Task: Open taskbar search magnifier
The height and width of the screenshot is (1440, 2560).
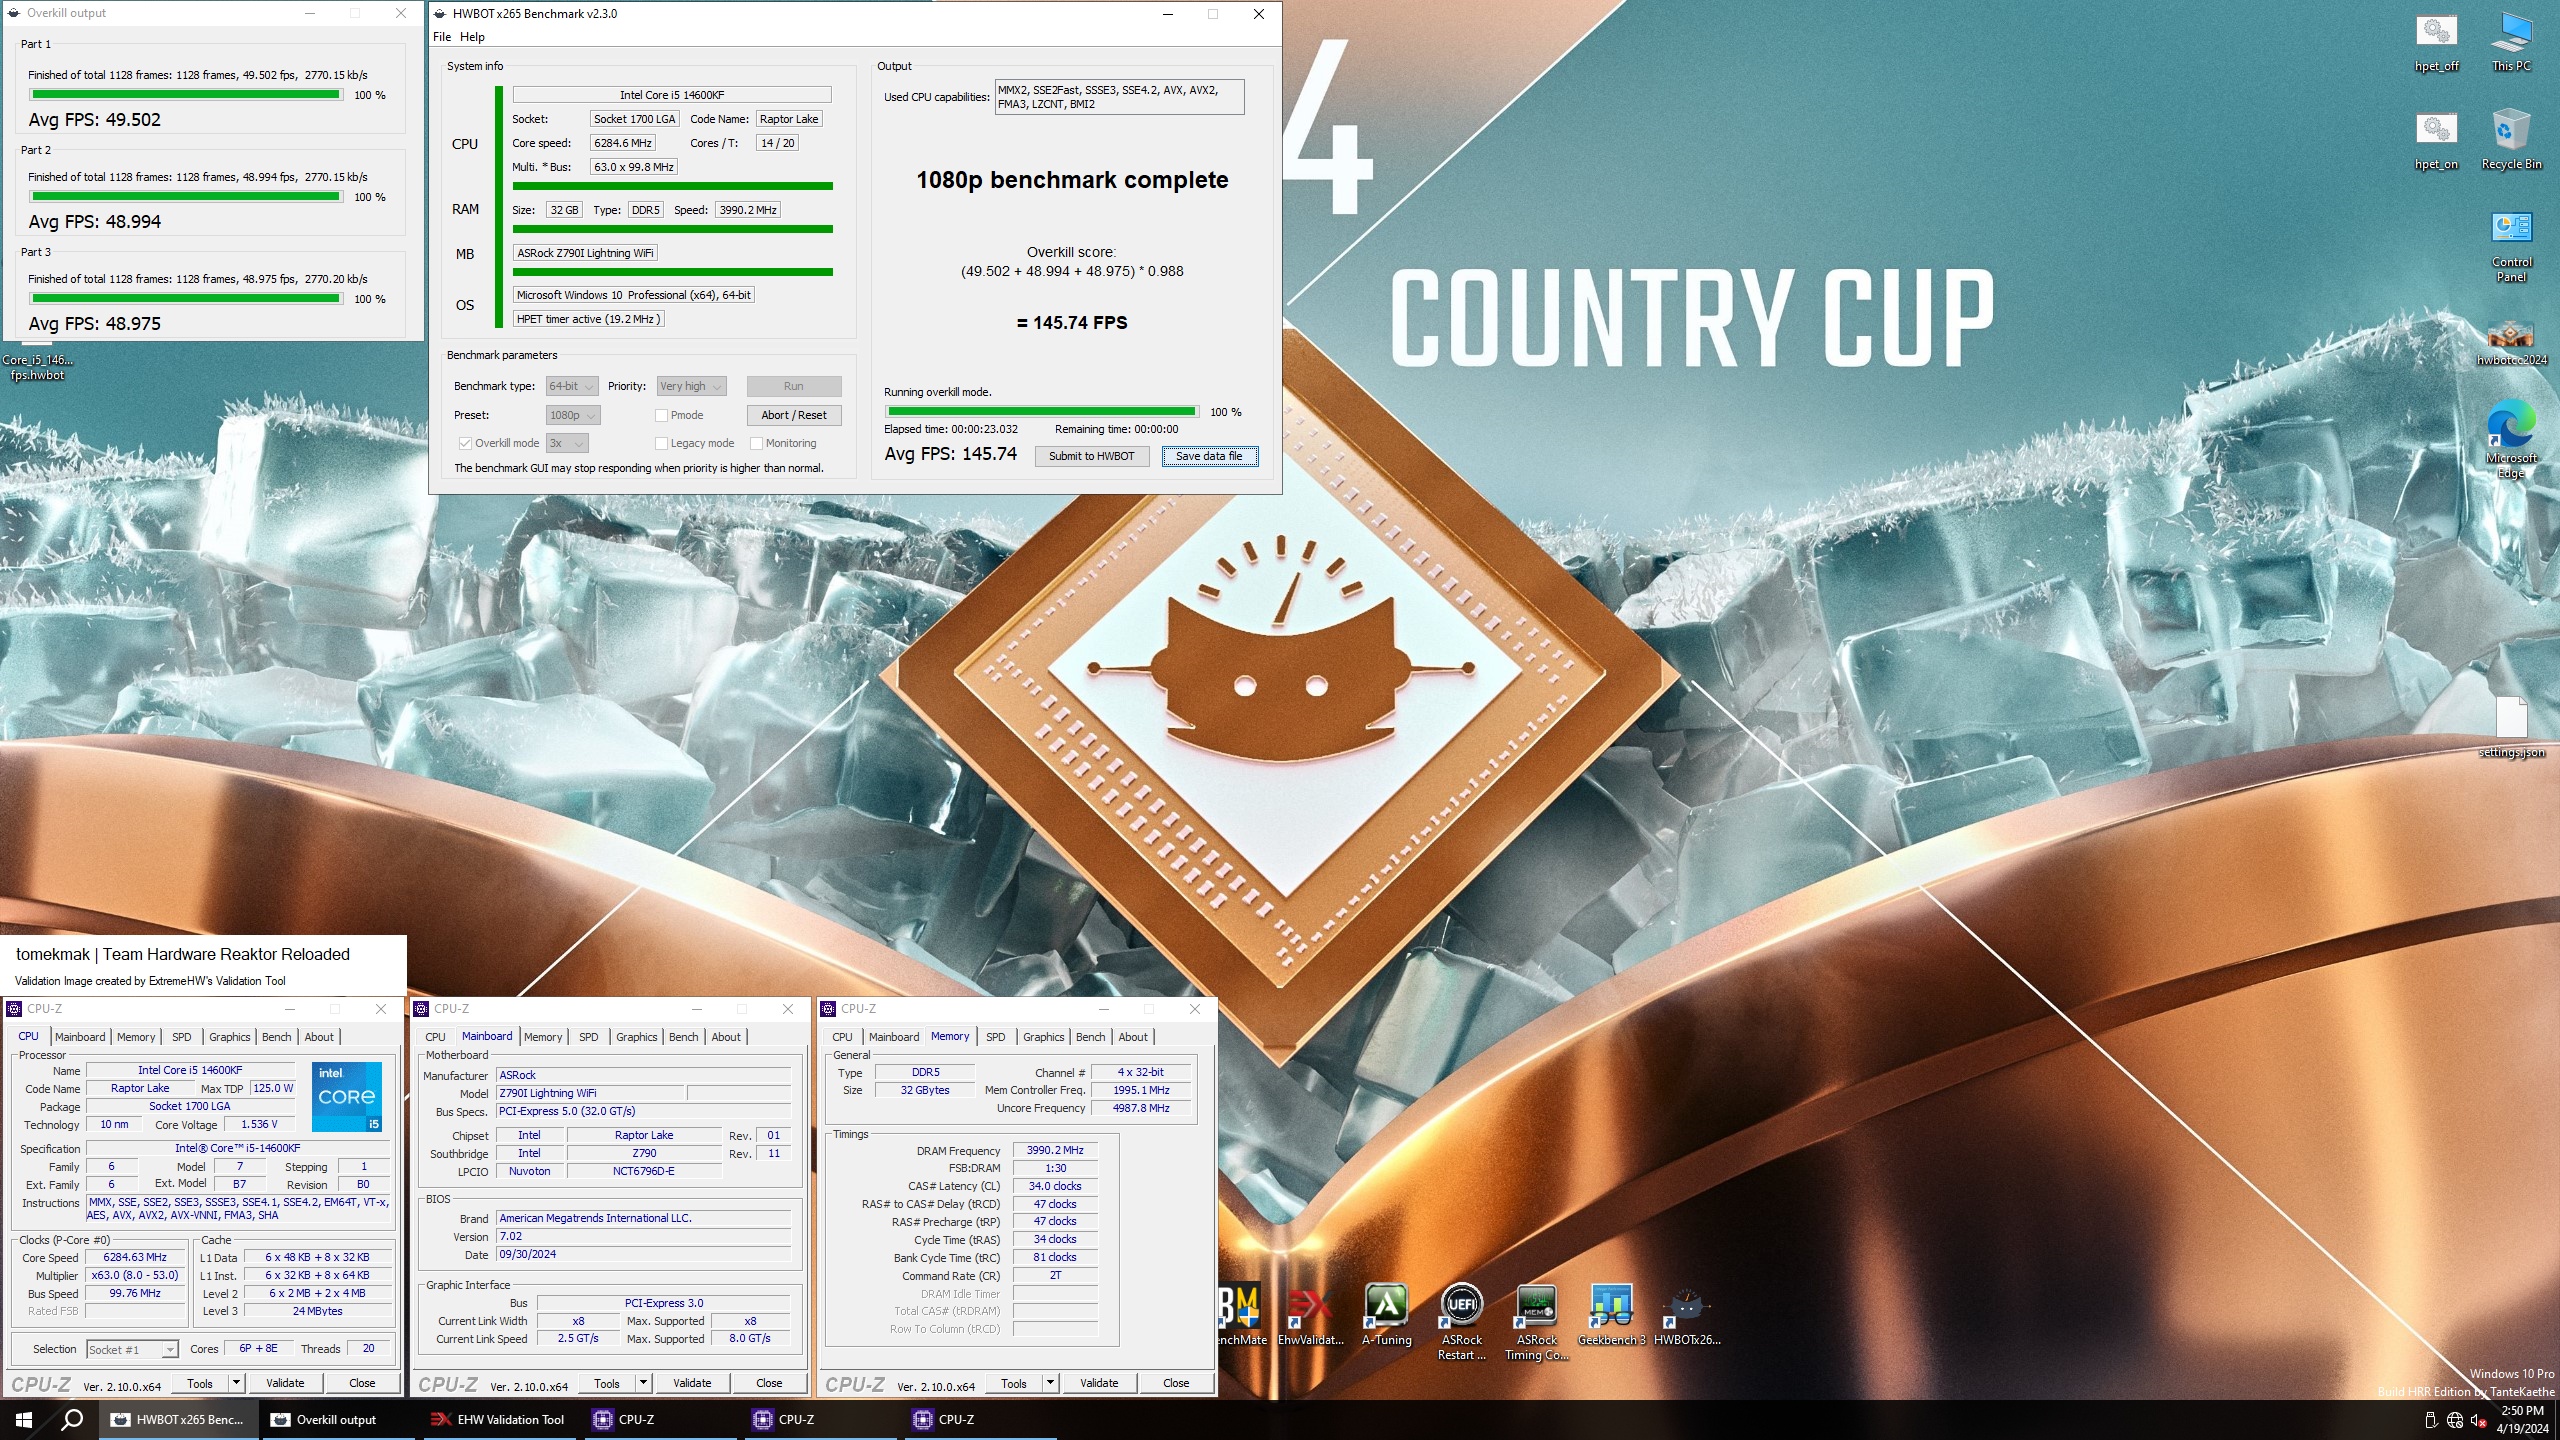Action: [72, 1419]
